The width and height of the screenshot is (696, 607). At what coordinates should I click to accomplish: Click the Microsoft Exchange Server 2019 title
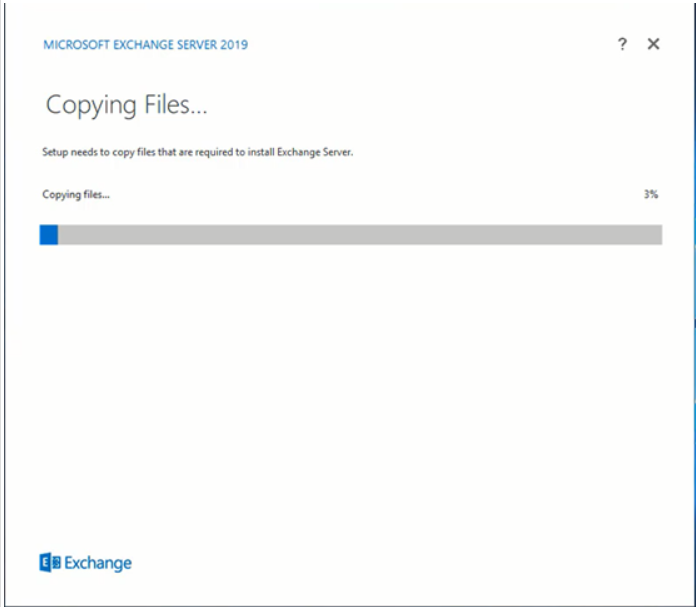(146, 45)
